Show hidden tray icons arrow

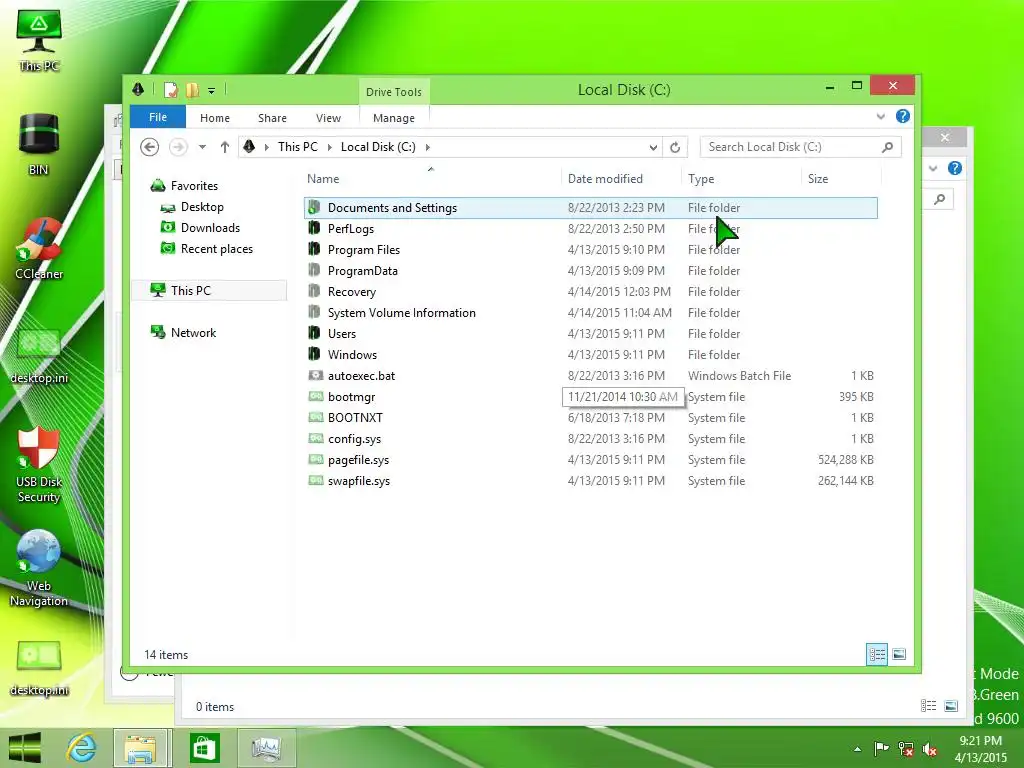point(857,749)
